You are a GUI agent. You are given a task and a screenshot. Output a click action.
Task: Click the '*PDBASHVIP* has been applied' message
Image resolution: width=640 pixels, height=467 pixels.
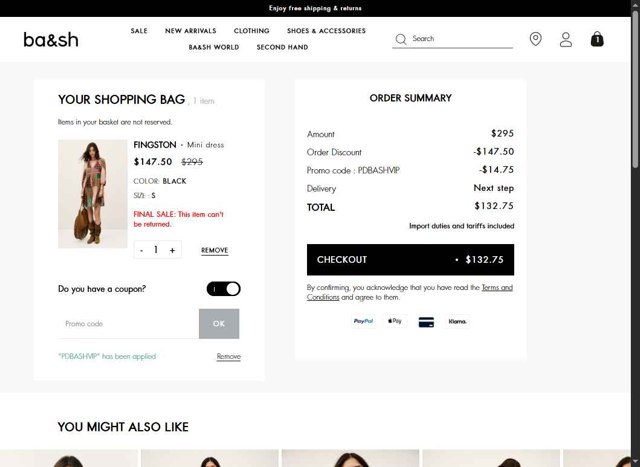(107, 356)
